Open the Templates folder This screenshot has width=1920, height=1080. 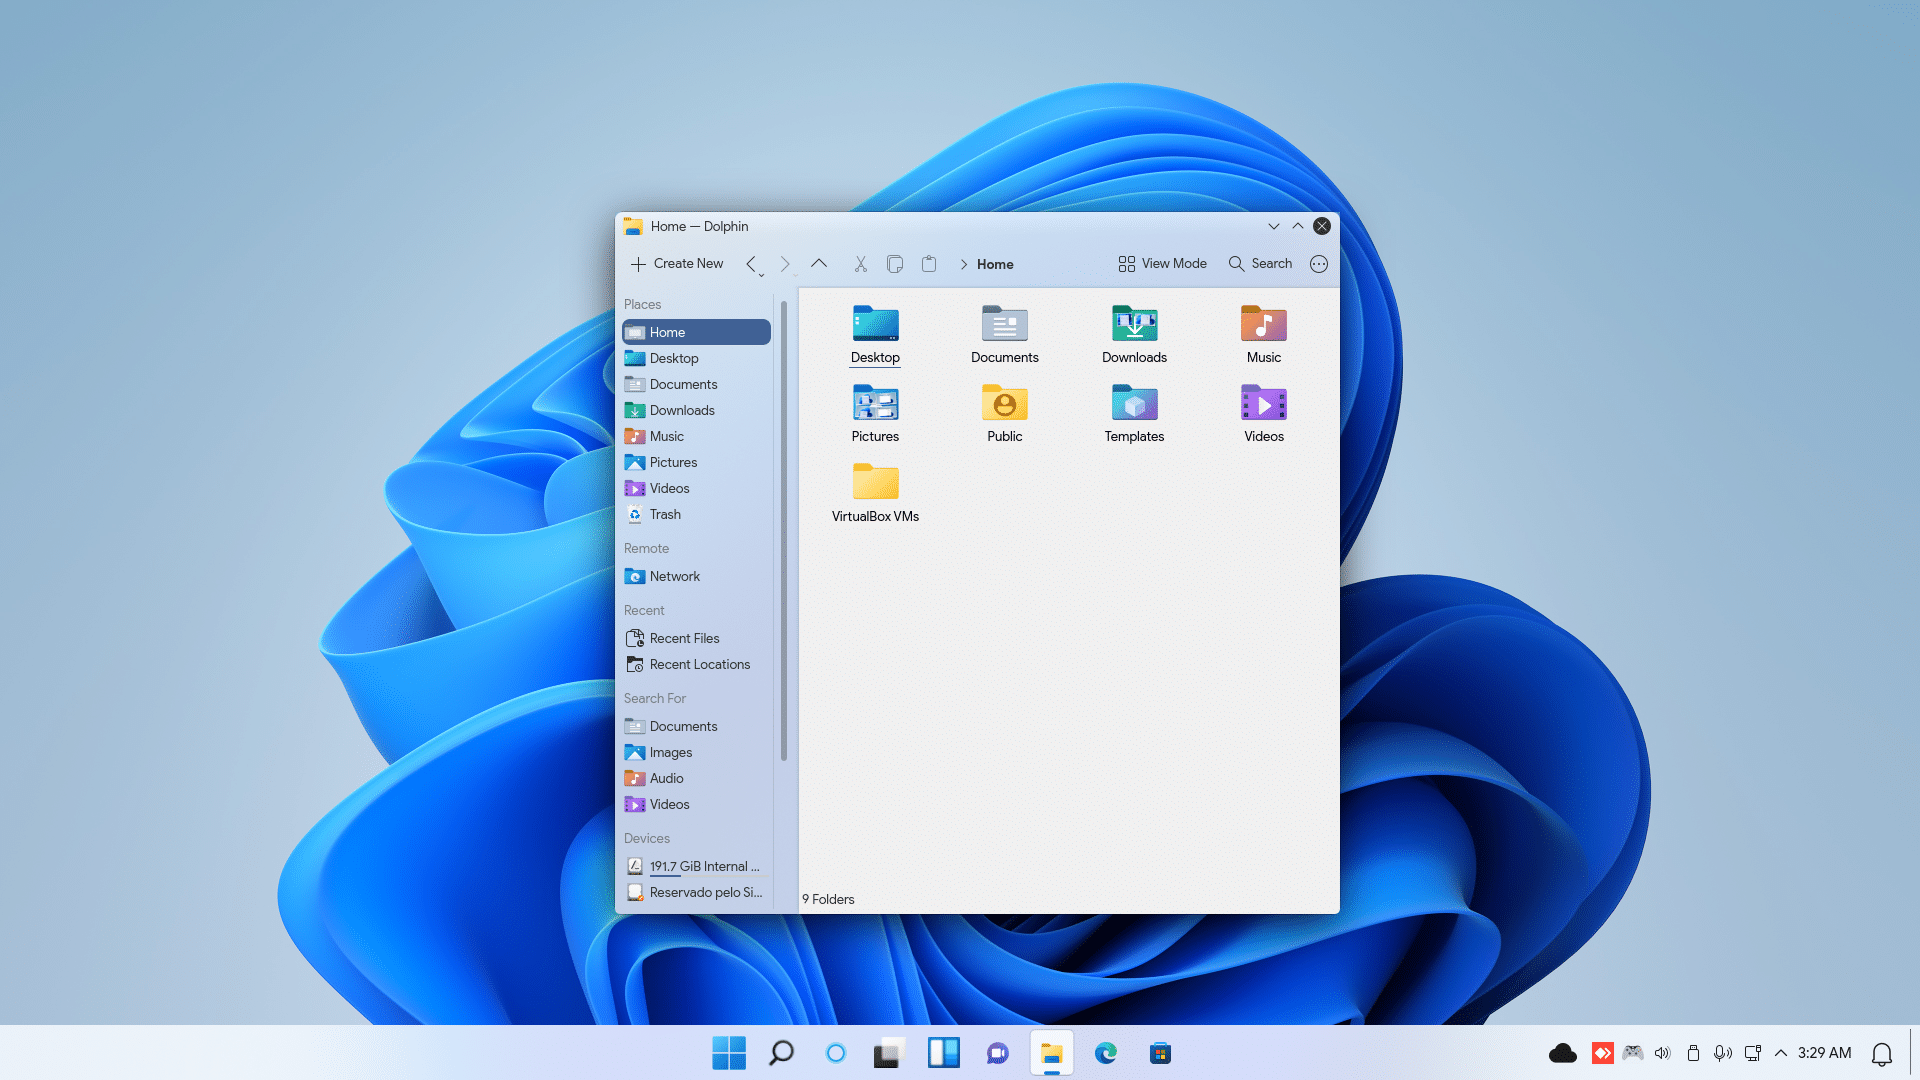pyautogui.click(x=1134, y=409)
